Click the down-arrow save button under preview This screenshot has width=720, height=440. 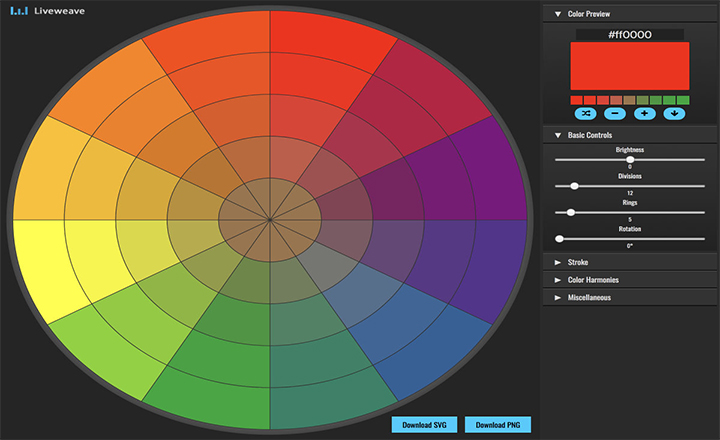tap(674, 113)
